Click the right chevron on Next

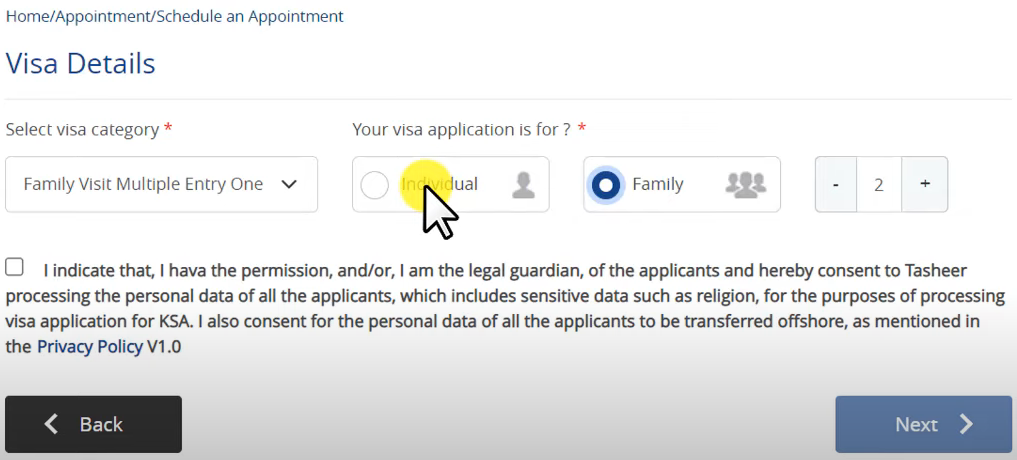pos(966,424)
